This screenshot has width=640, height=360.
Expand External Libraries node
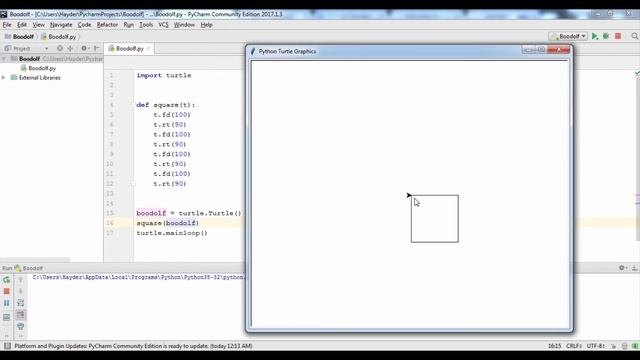tap(4, 78)
